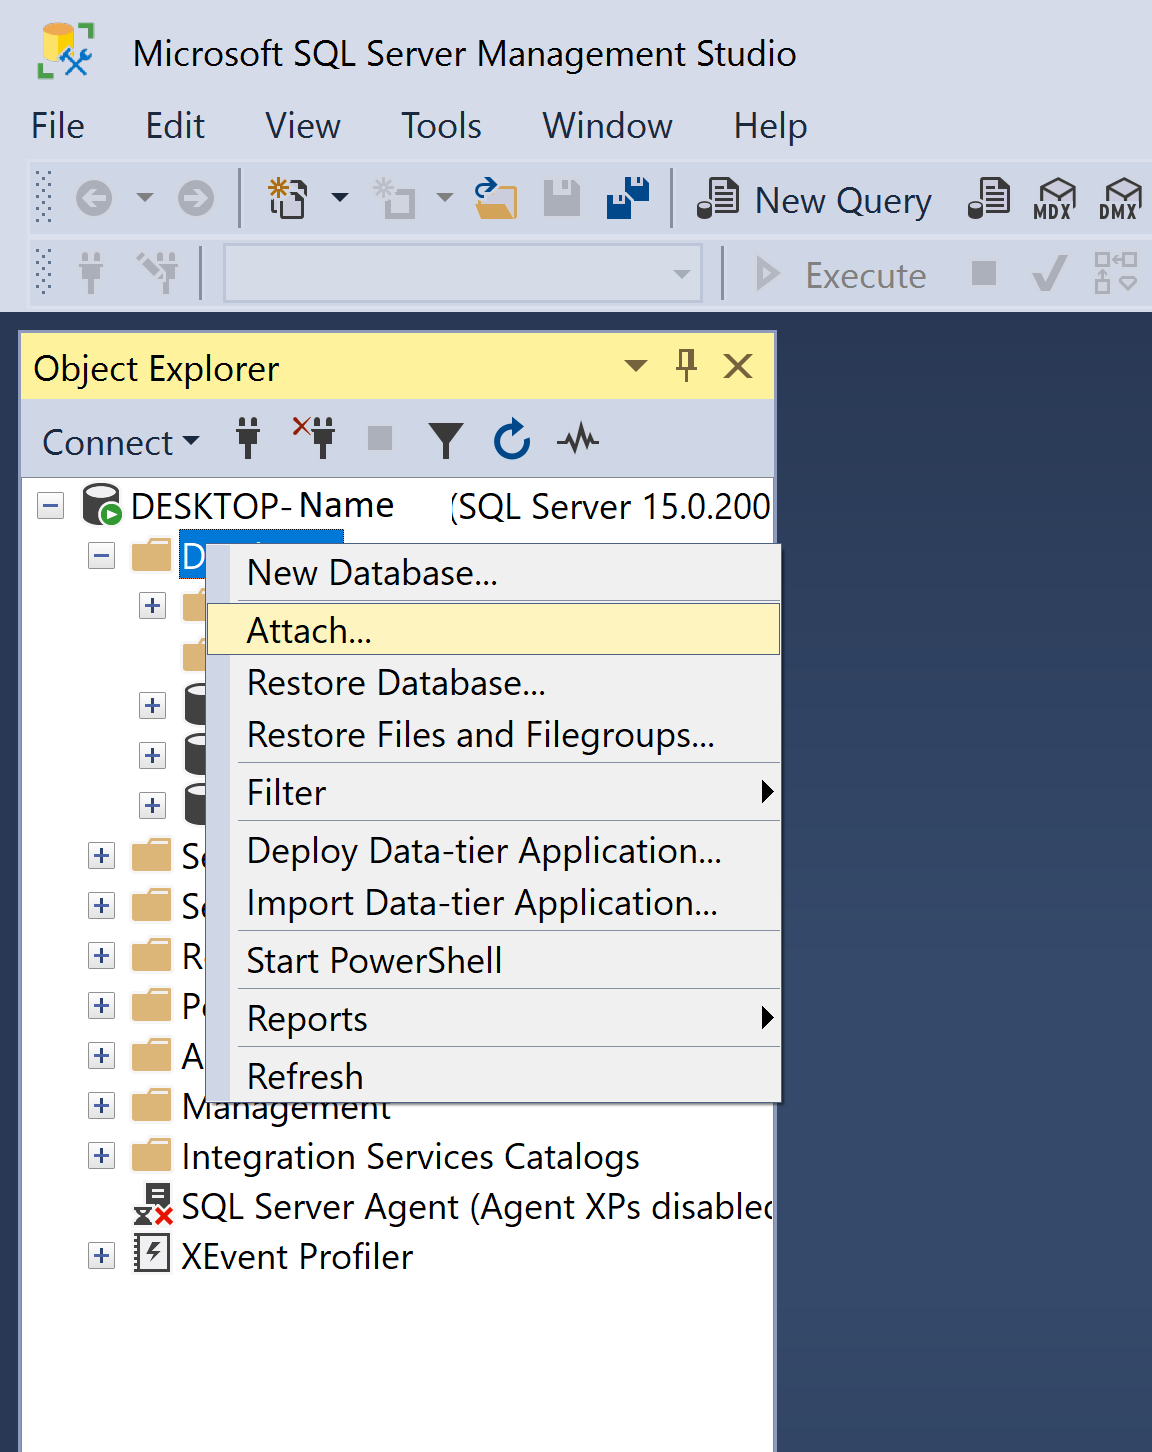Image resolution: width=1152 pixels, height=1452 pixels.
Task: Click the Cancel Executing Query stop icon
Action: 984,273
